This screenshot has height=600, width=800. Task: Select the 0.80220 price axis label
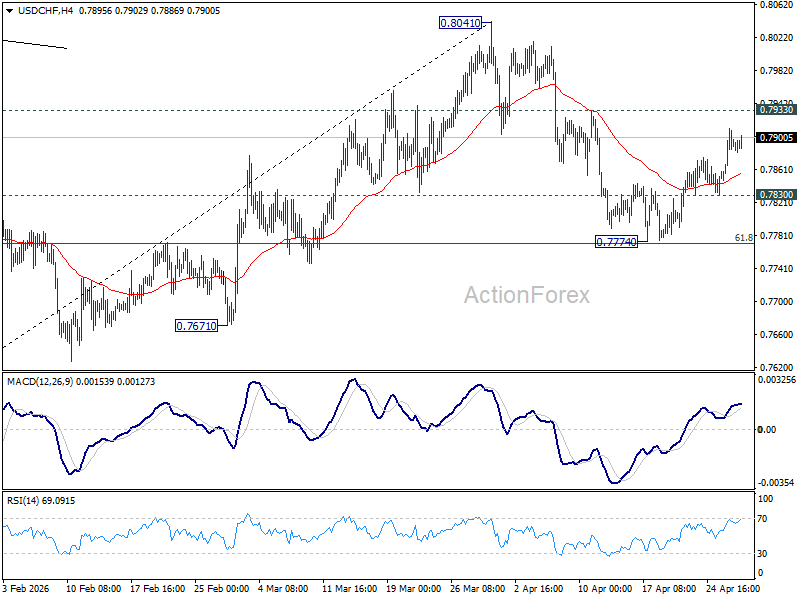(x=776, y=38)
